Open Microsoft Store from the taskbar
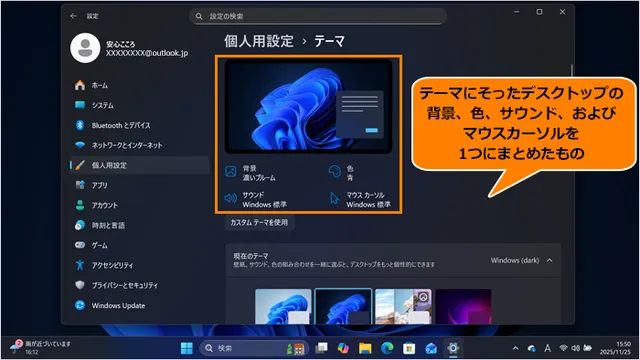The height and width of the screenshot is (360, 640). point(409,348)
